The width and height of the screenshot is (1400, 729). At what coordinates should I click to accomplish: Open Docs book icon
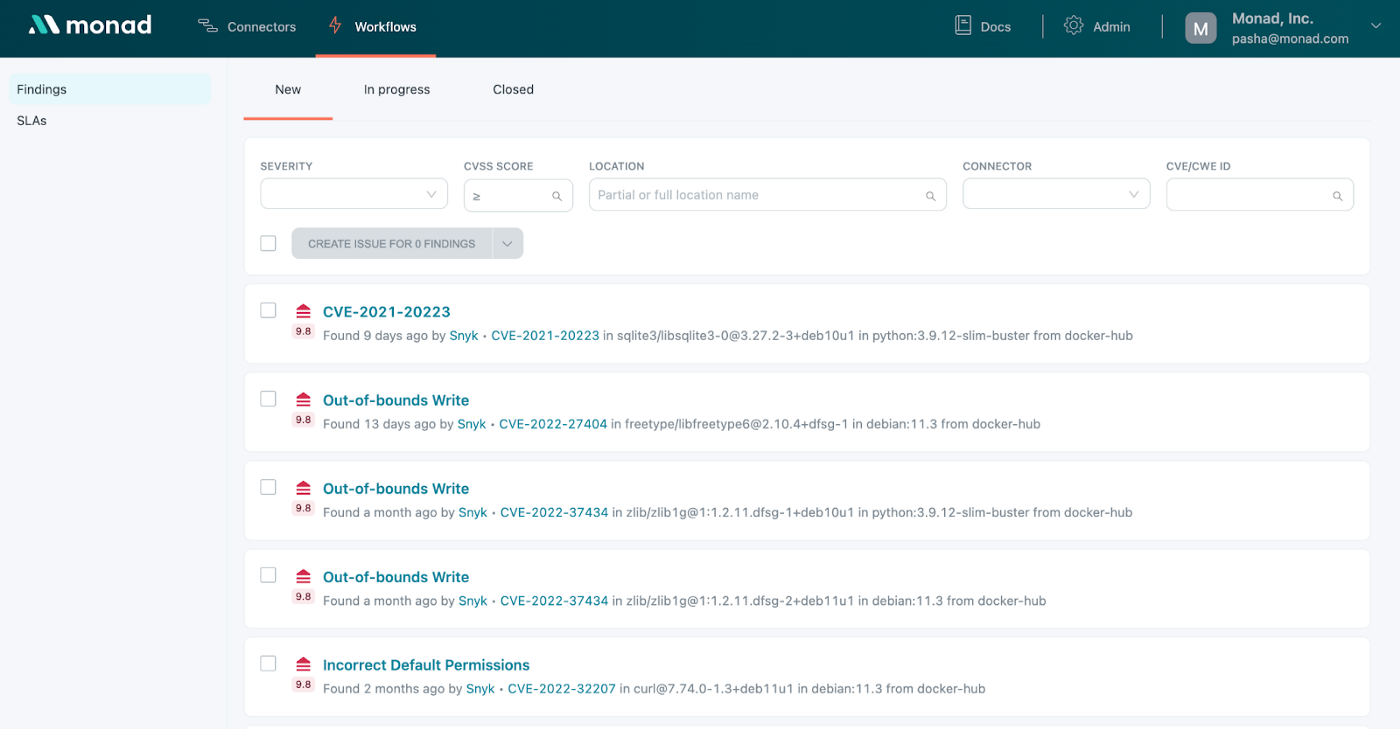(963, 26)
